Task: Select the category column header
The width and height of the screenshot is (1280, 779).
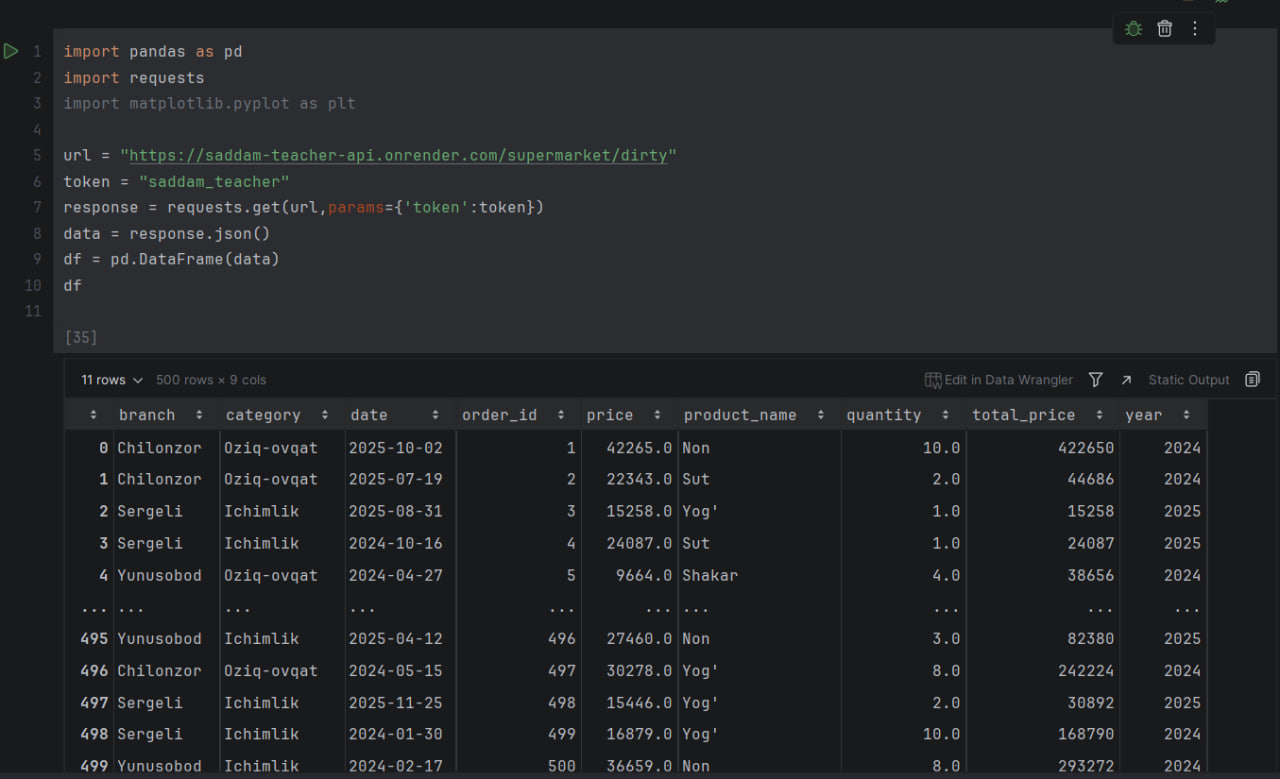Action: 263,415
